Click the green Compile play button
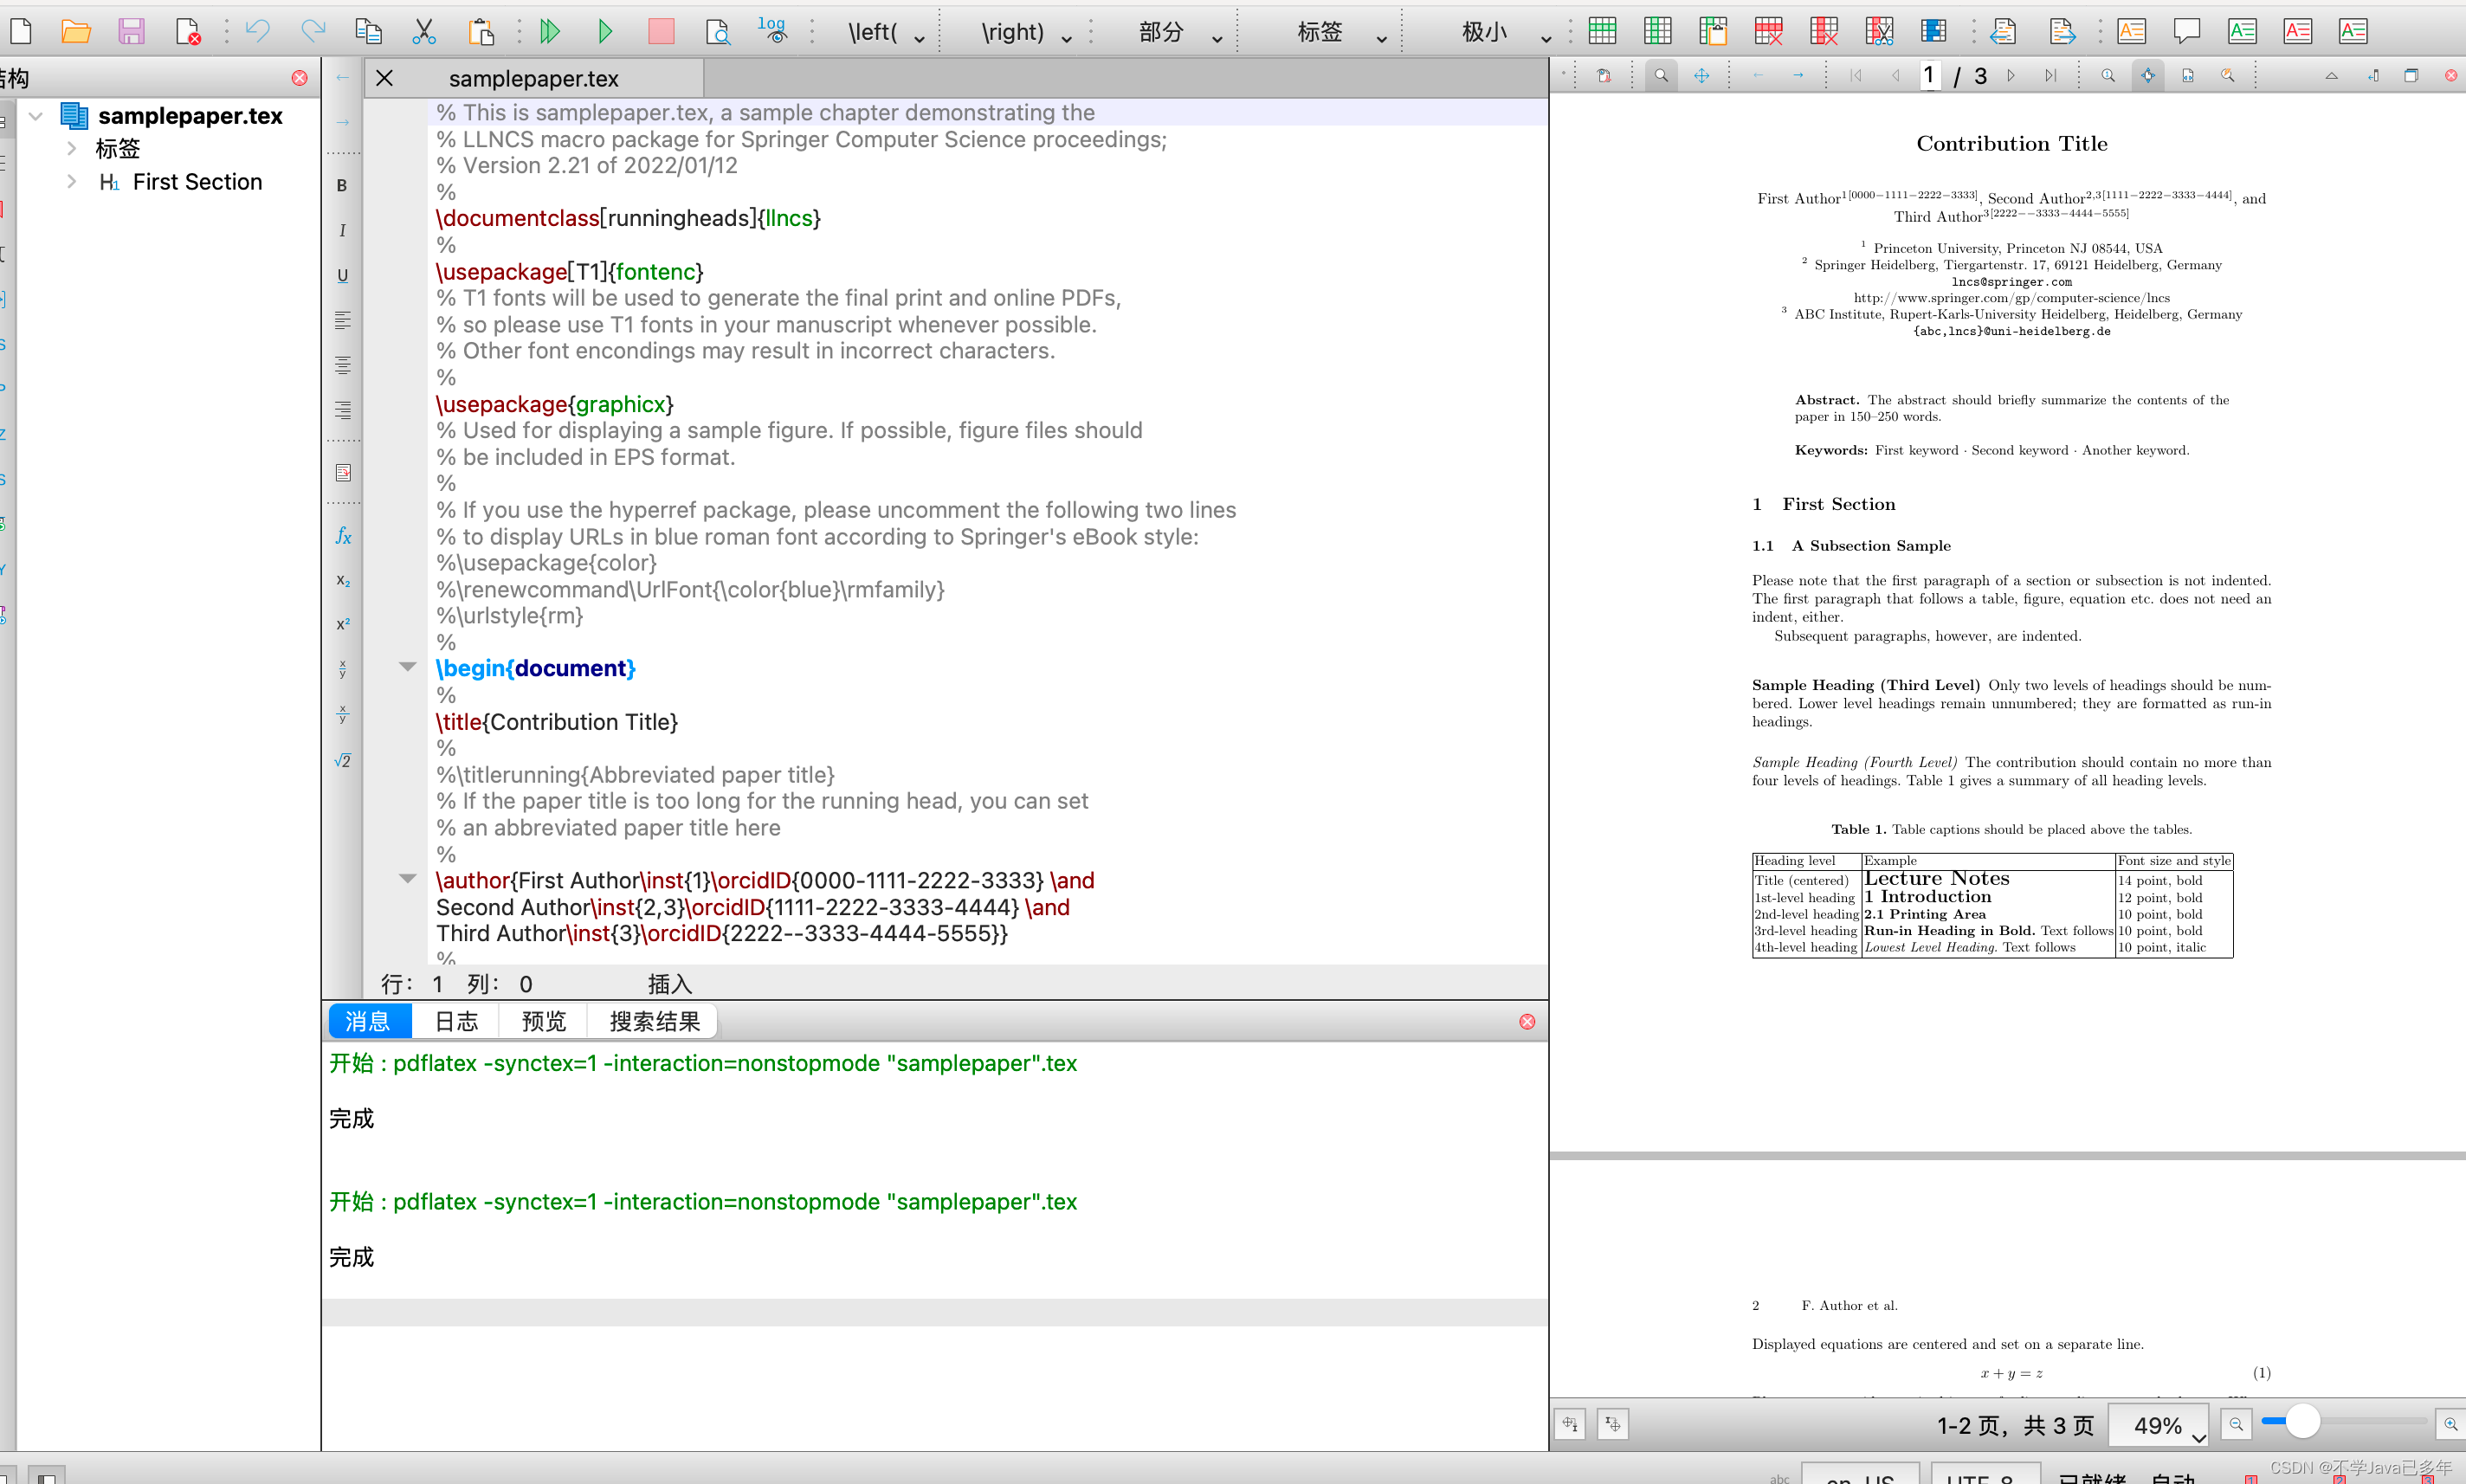Screen dimensions: 2466x1484 (x=605, y=32)
